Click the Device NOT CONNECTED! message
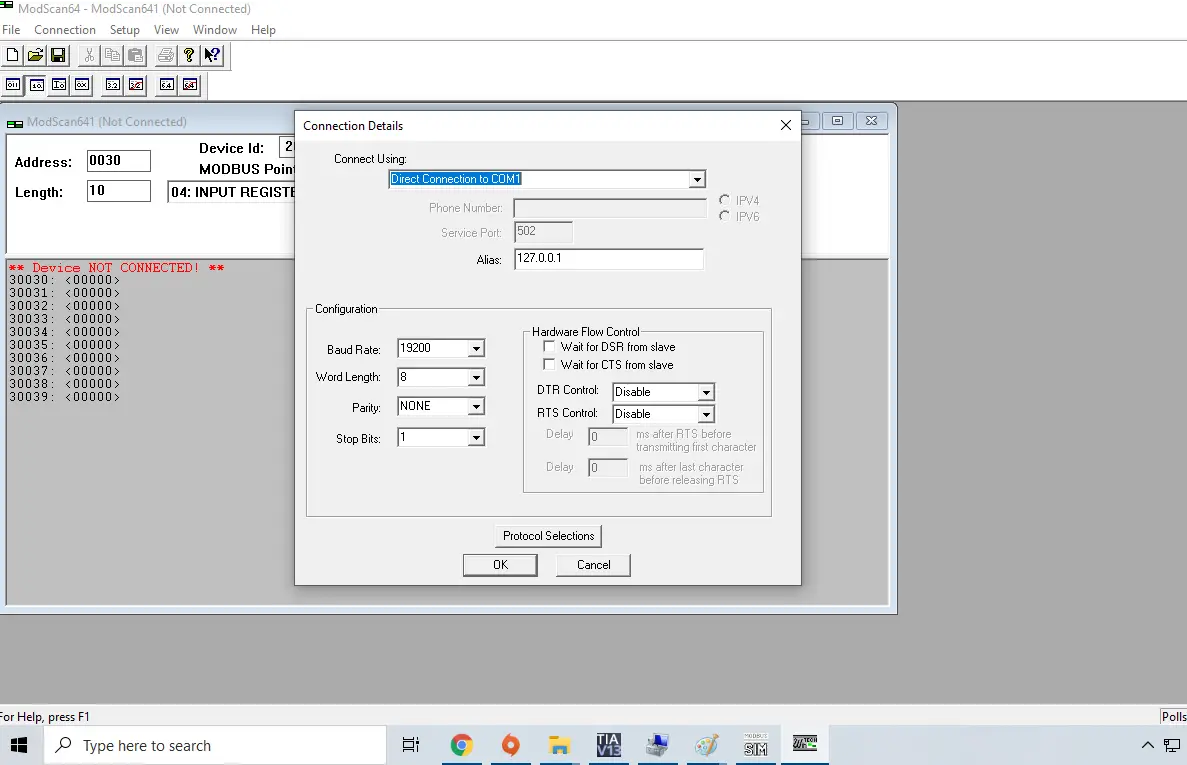Image resolution: width=1187 pixels, height=765 pixels. click(117, 268)
